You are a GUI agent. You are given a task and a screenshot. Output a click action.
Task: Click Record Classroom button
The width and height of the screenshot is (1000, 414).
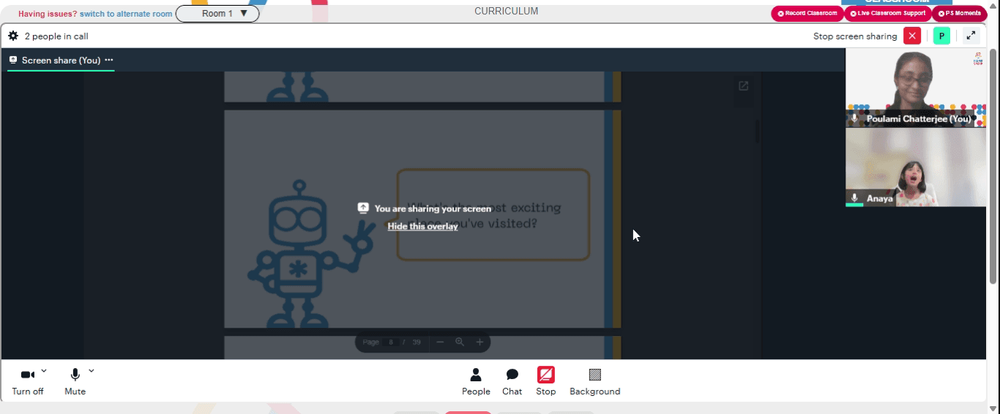coord(807,13)
